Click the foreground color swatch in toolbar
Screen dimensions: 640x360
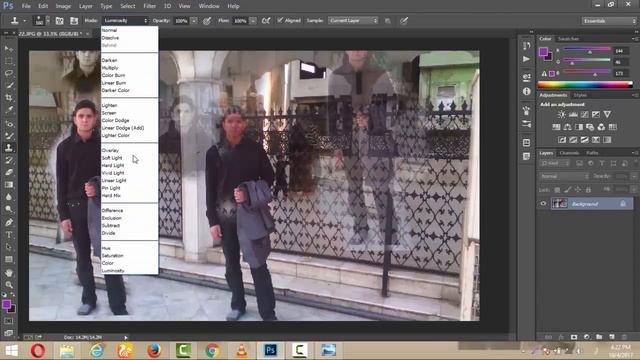coord(6,304)
